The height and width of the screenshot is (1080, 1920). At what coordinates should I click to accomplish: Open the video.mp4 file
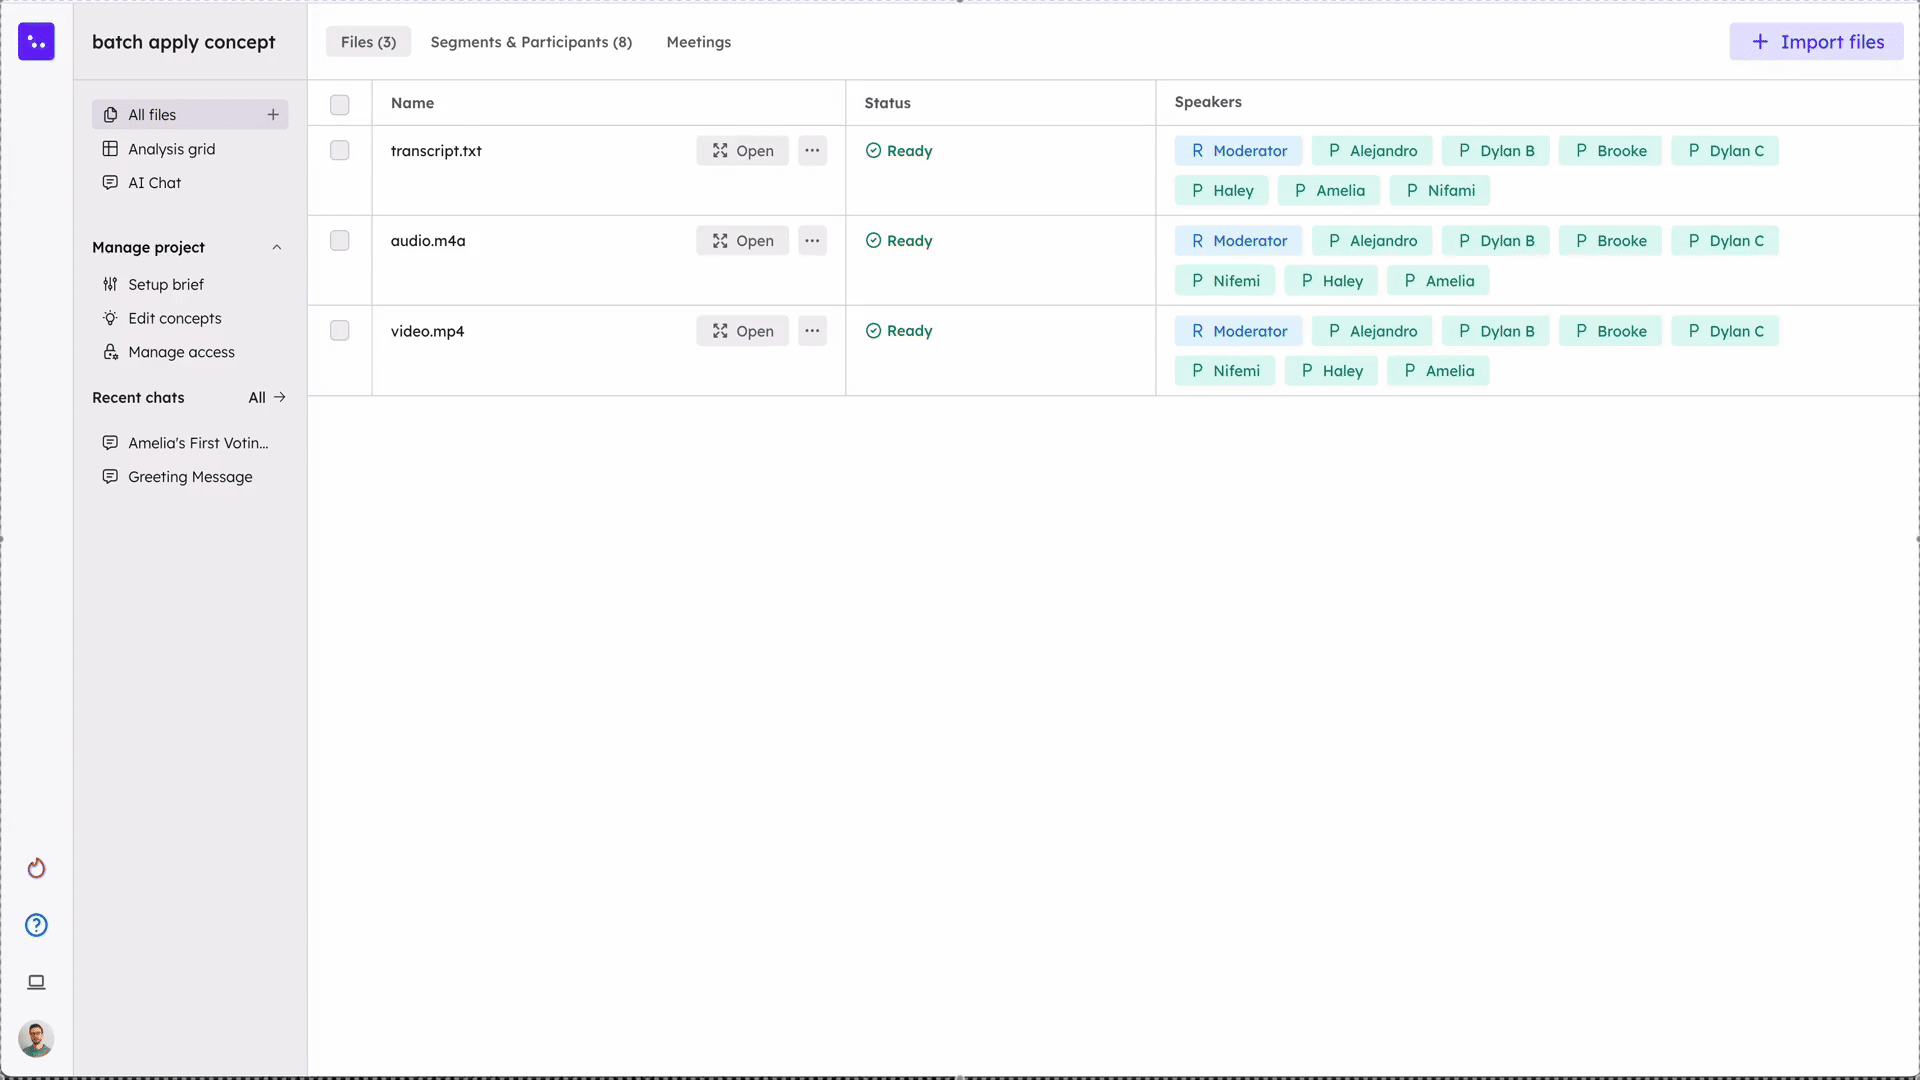click(742, 331)
